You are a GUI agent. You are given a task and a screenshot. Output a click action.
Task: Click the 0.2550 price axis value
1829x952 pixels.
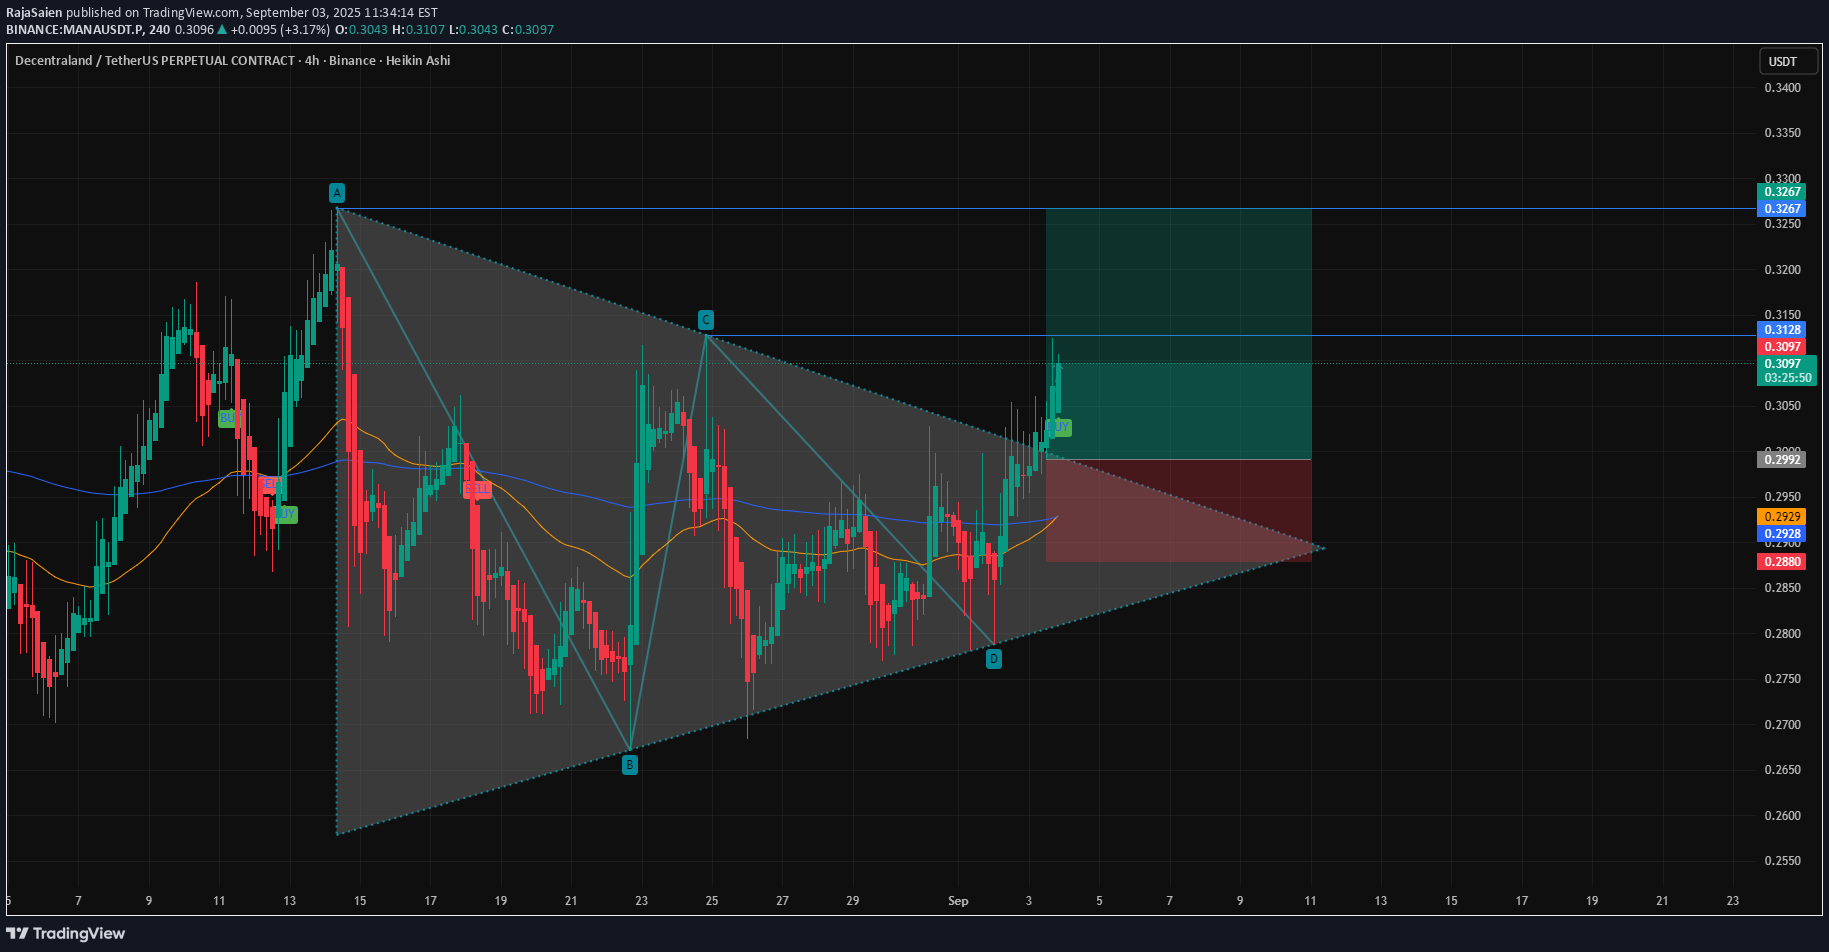(1782, 861)
